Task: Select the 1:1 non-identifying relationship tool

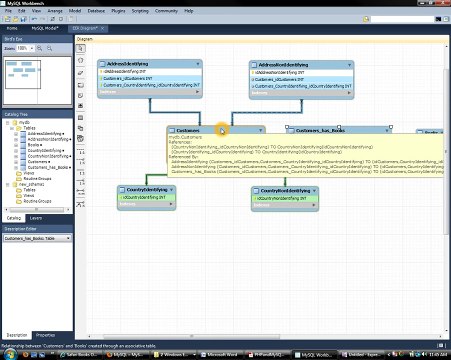Action: coord(81,152)
